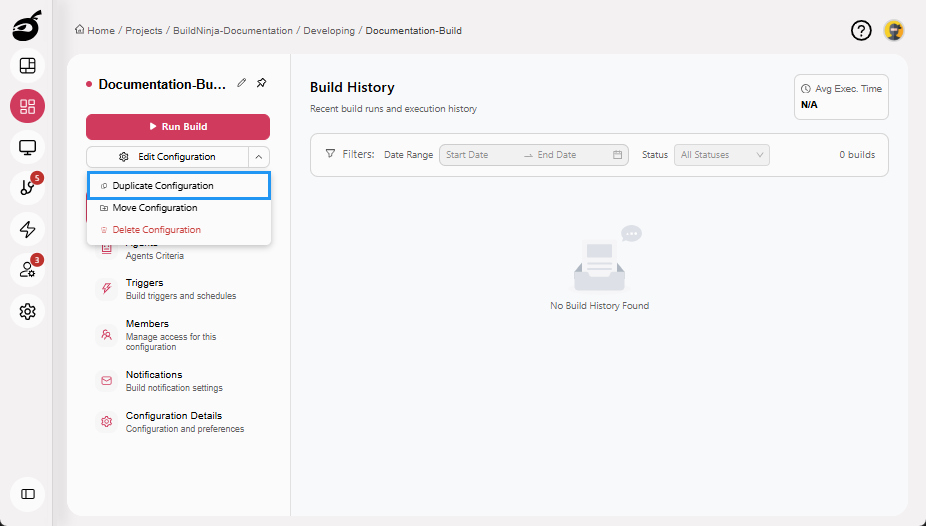Click the Avg Exec. Time clock icon
Viewport: 926px width, 526px height.
click(806, 89)
